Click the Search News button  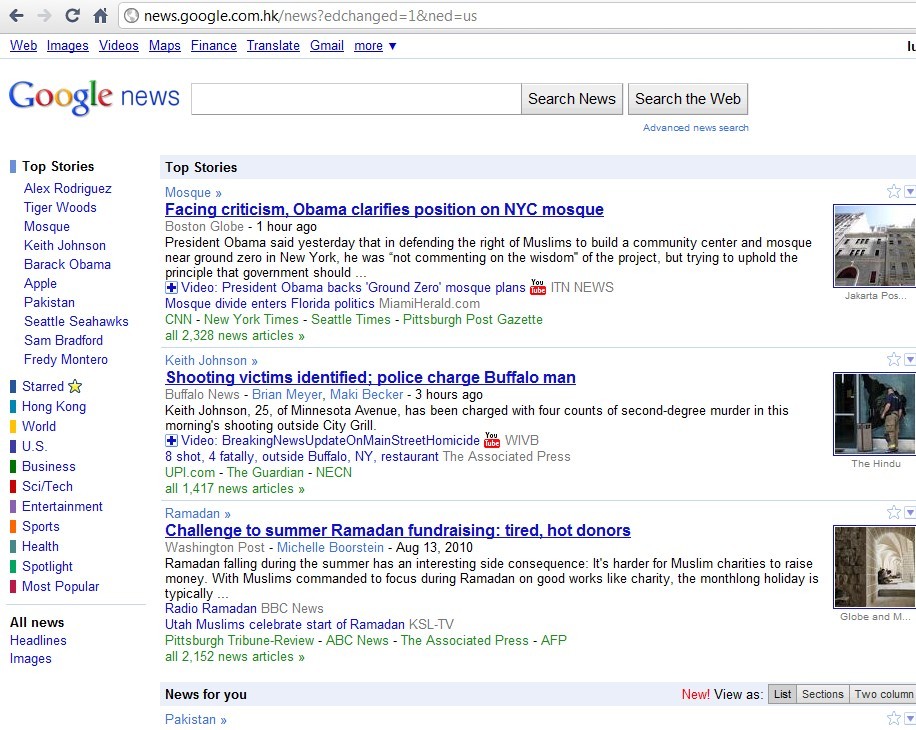tap(572, 99)
